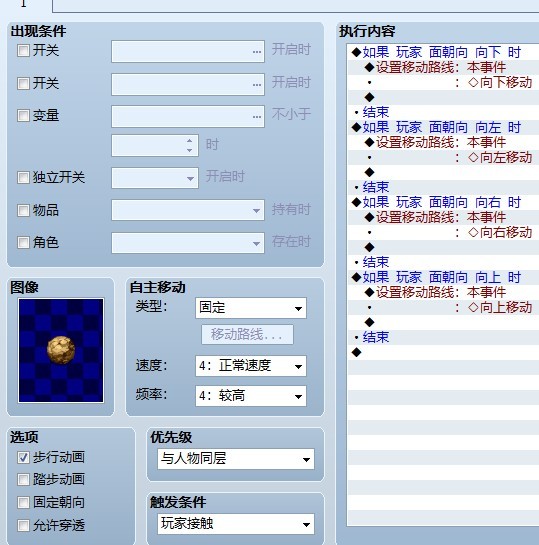Enable the 物品 condition checkbox

[23, 210]
